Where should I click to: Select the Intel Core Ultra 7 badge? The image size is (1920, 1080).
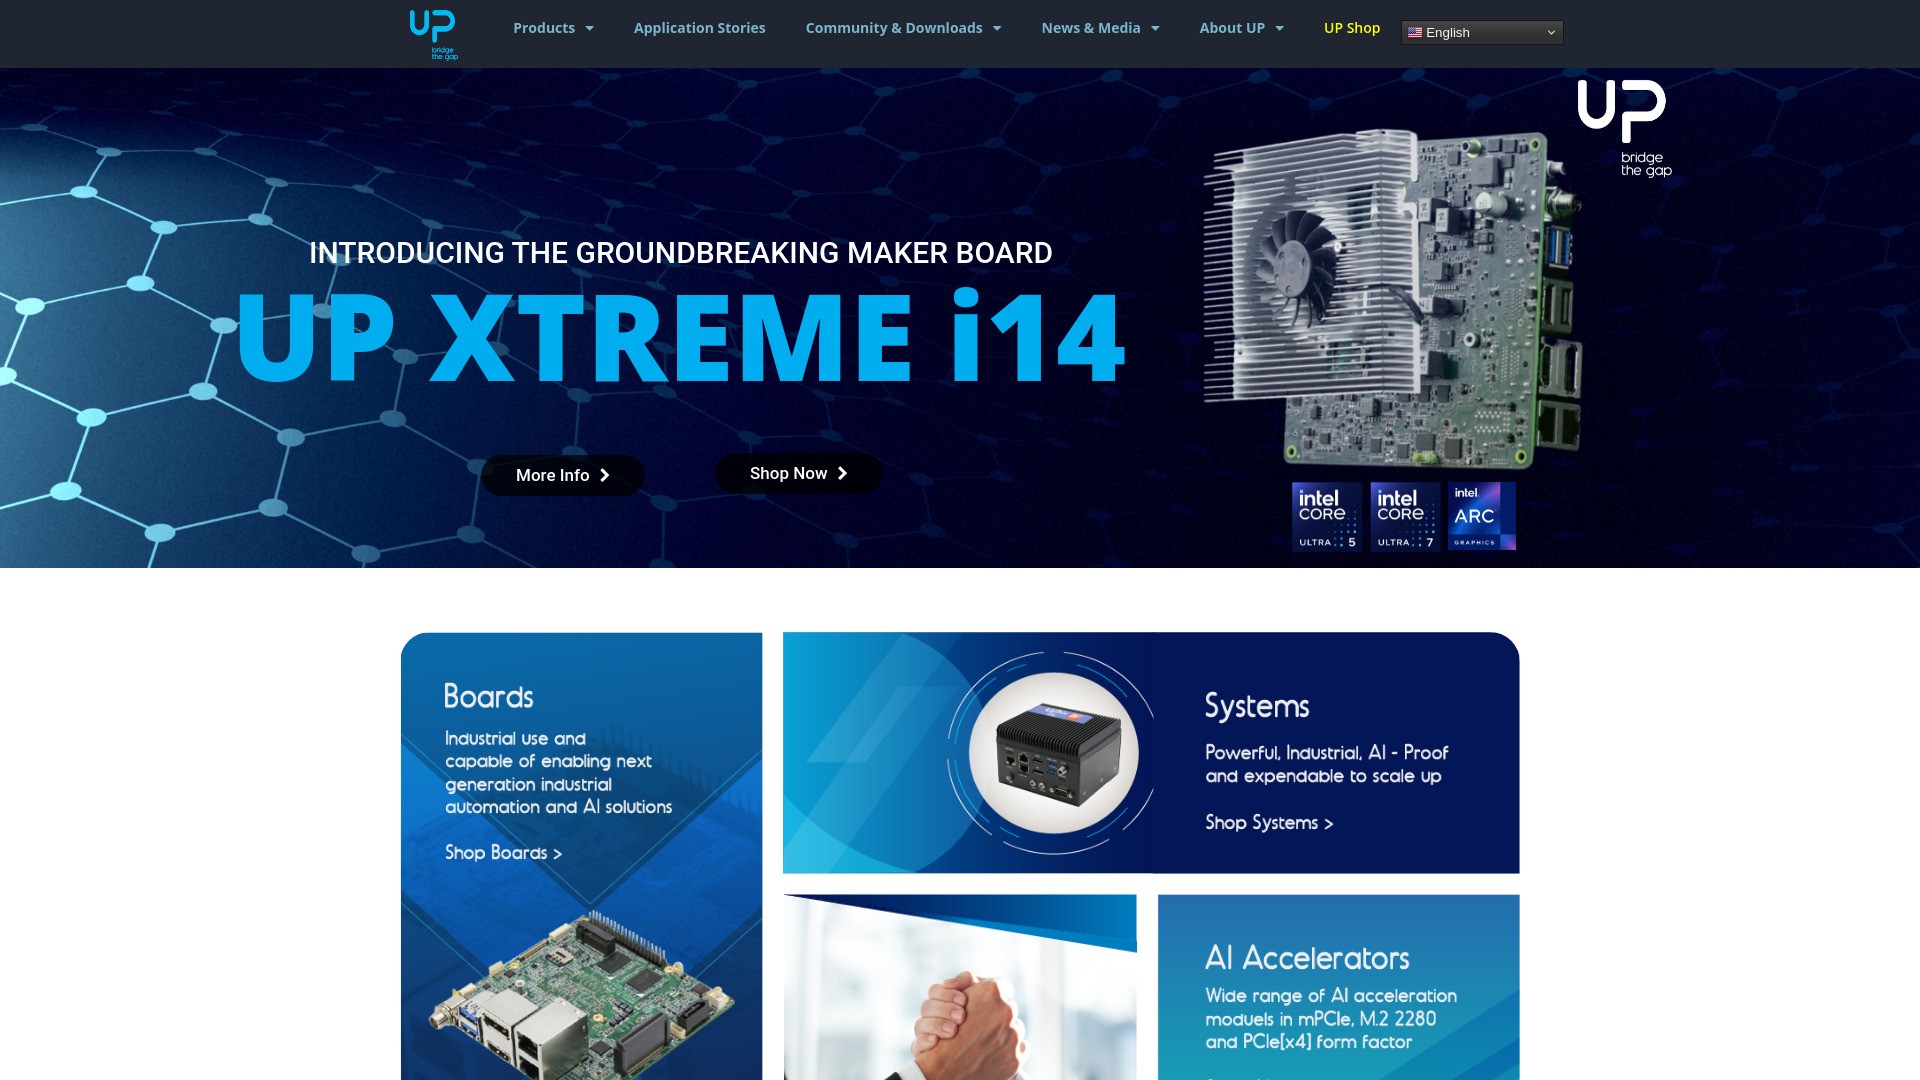(1404, 516)
